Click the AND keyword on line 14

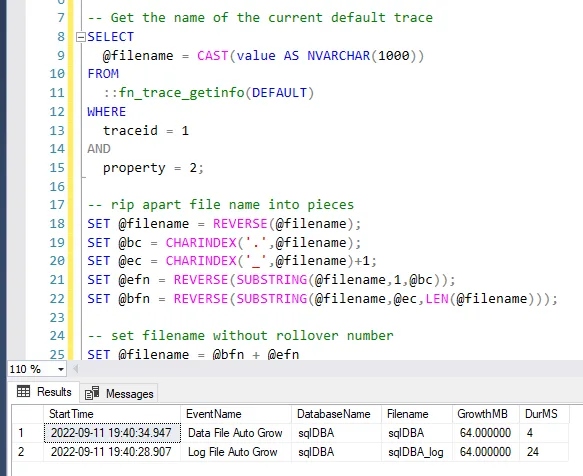pos(99,149)
